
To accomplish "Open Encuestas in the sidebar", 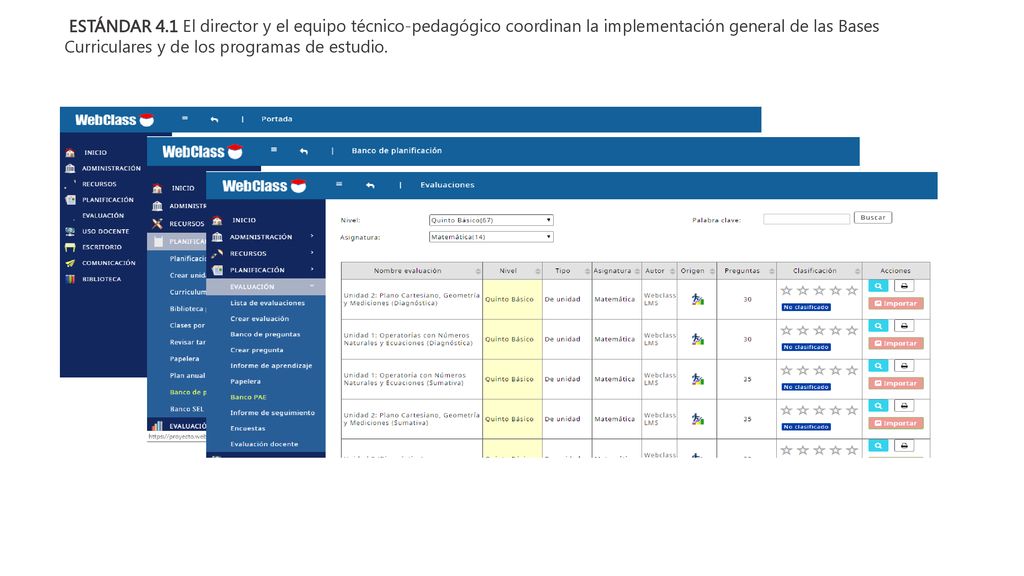I will [248, 428].
